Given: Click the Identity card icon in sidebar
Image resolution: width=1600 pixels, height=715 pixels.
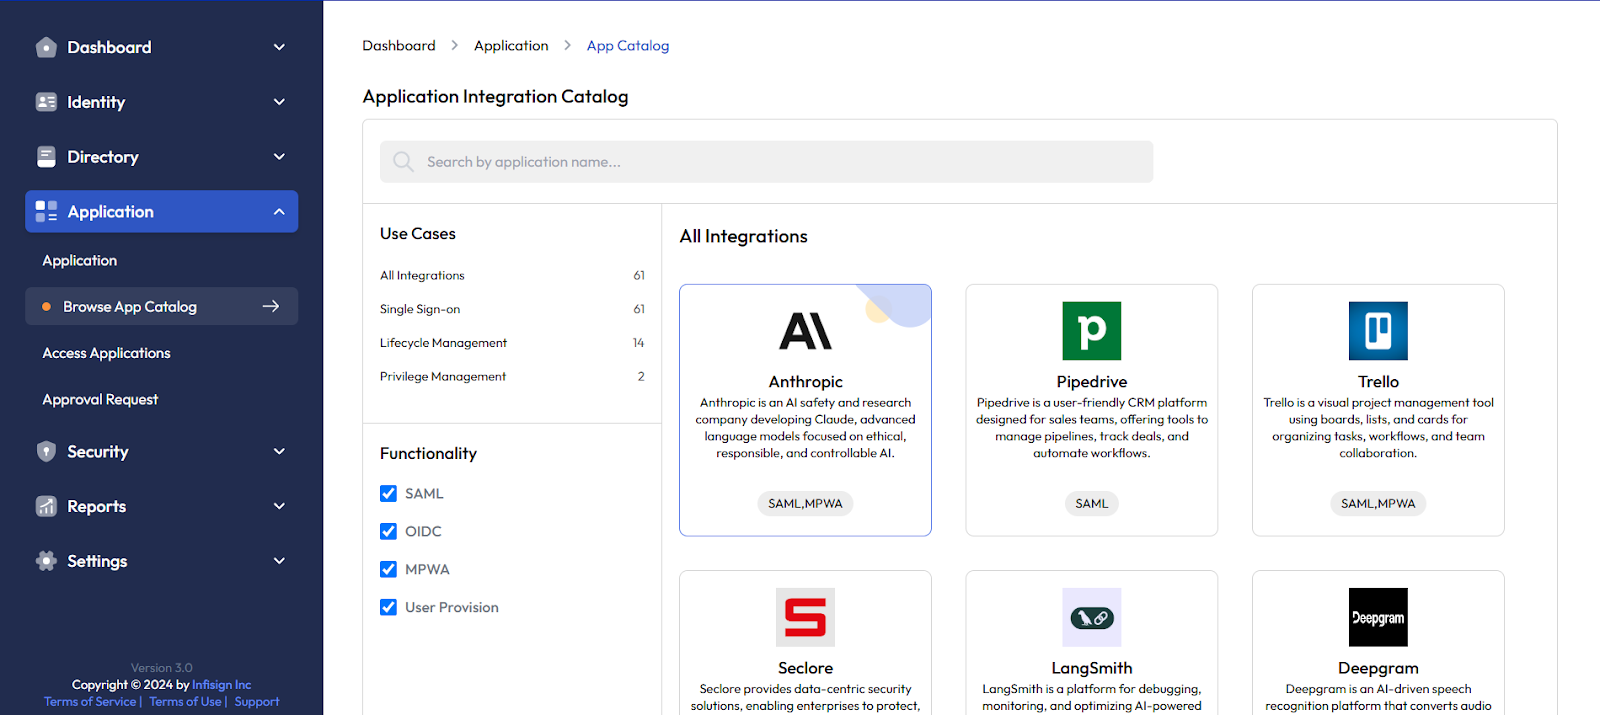Looking at the screenshot, I should pos(46,102).
